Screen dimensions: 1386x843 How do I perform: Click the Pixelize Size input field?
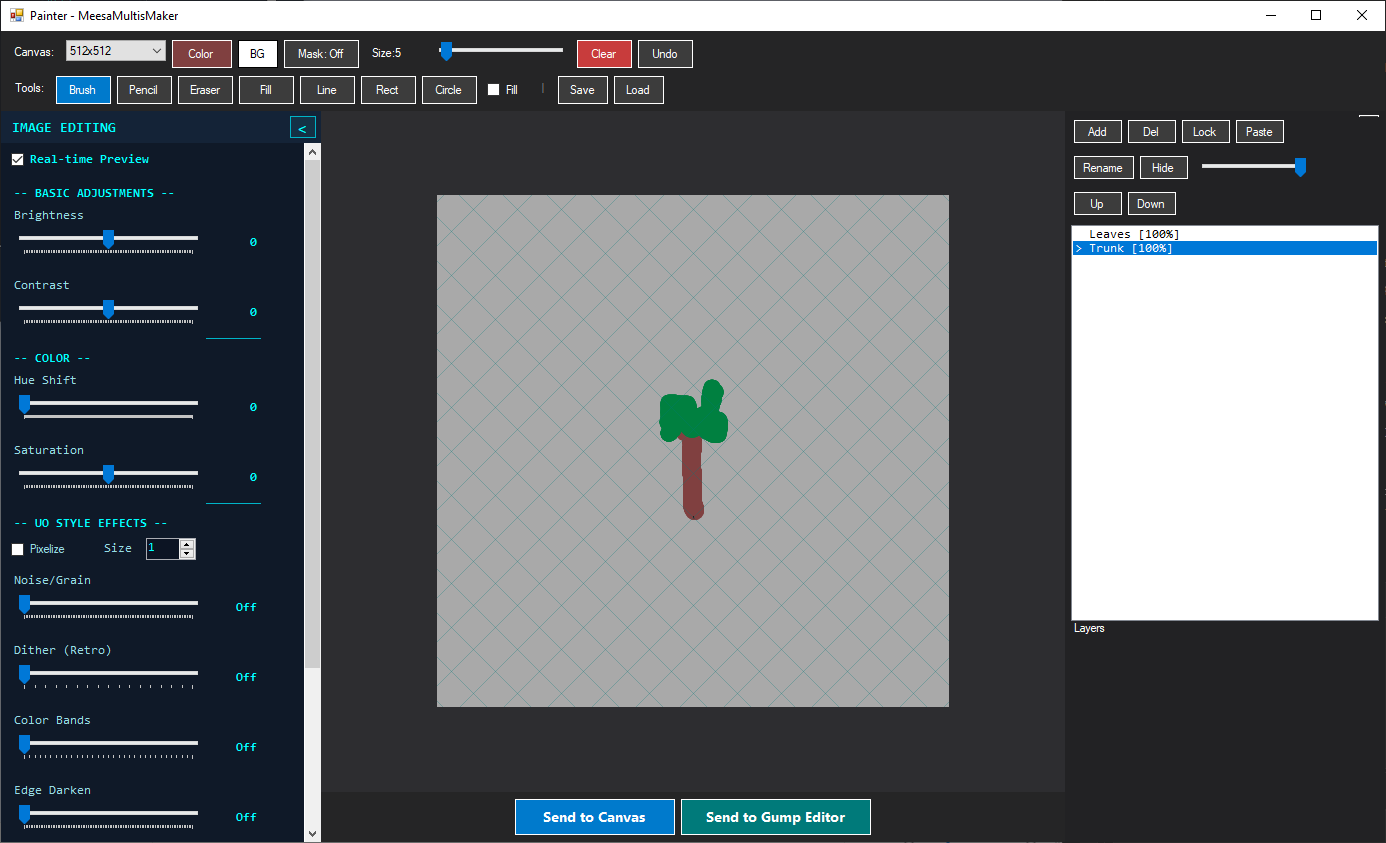coord(162,549)
